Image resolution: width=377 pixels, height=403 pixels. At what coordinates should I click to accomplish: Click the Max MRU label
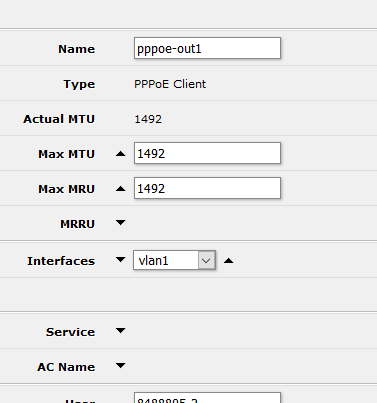(x=67, y=189)
